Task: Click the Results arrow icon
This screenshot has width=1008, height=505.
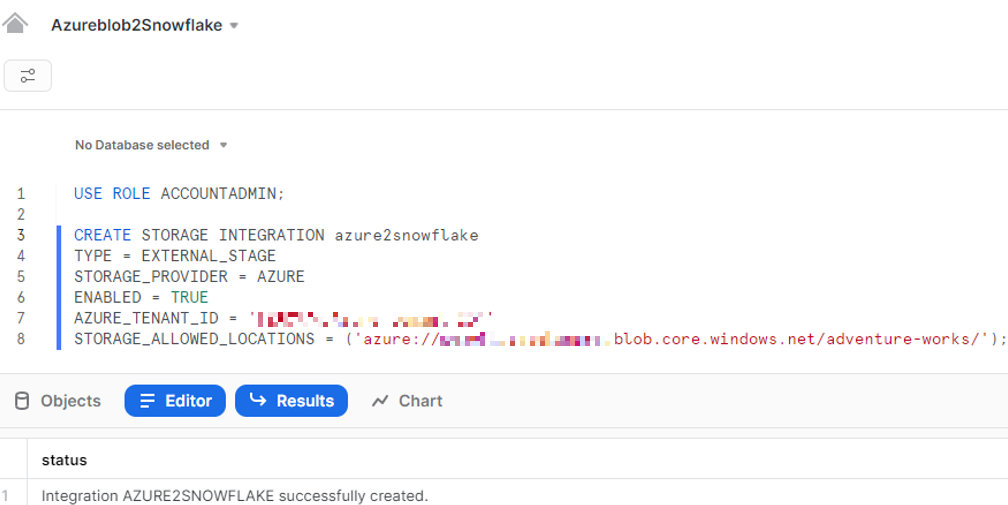Action: [x=258, y=400]
